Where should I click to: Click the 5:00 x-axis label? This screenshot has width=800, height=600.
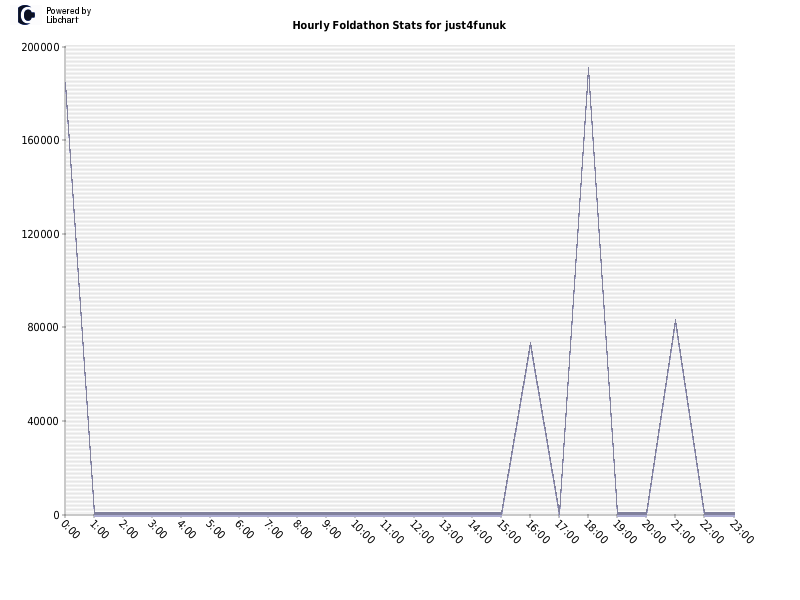point(216,529)
